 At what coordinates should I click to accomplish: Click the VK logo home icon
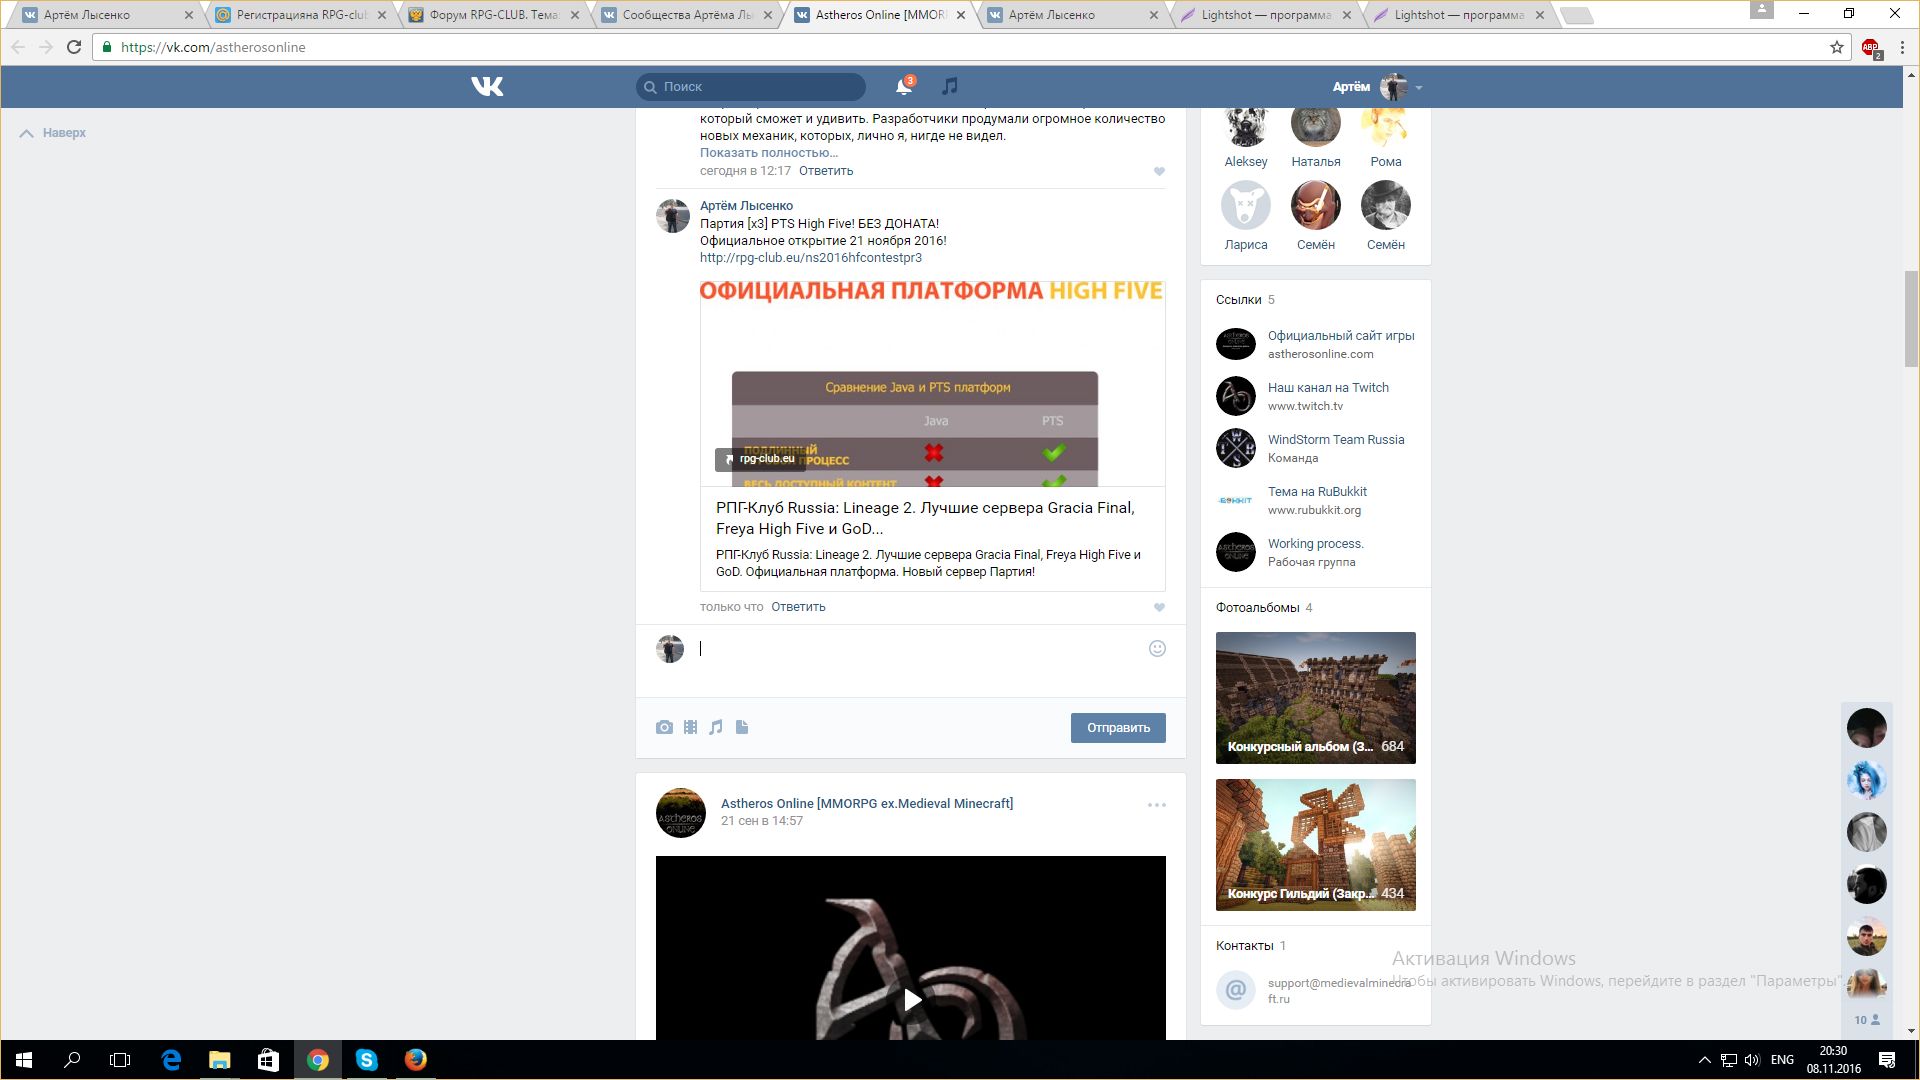point(487,87)
